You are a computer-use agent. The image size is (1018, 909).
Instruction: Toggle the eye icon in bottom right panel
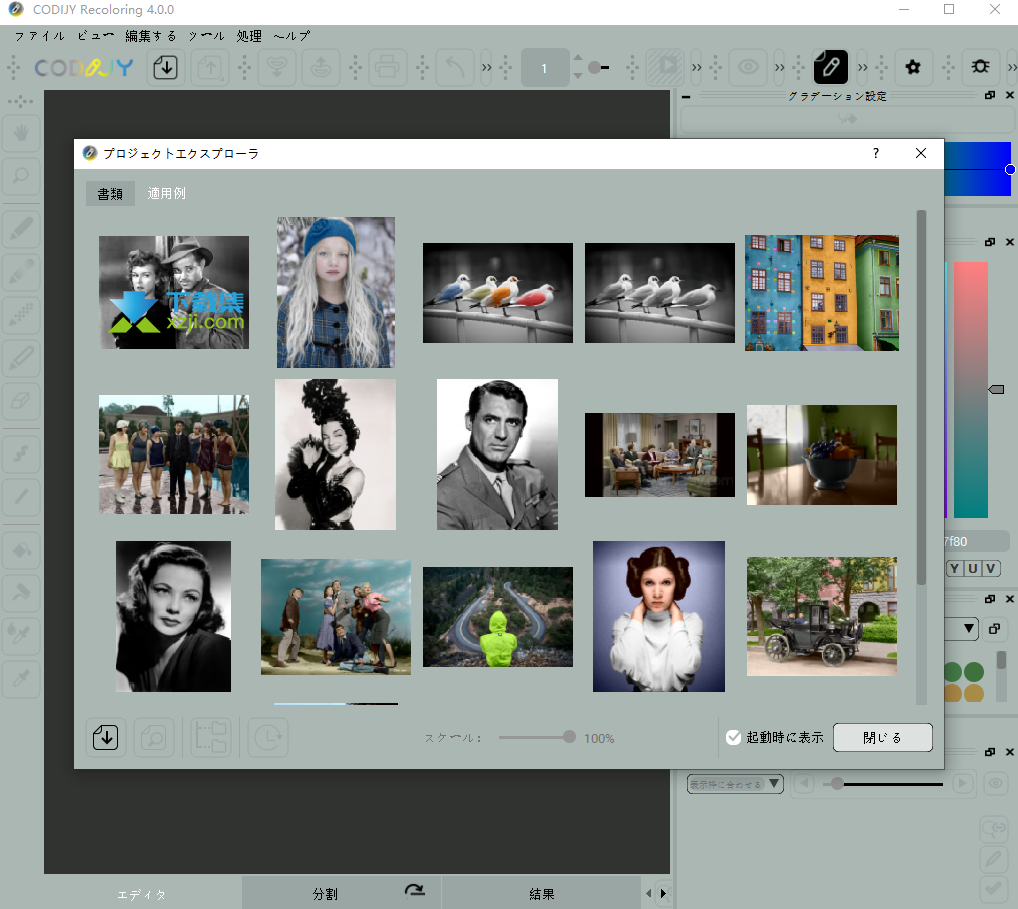tap(995, 783)
